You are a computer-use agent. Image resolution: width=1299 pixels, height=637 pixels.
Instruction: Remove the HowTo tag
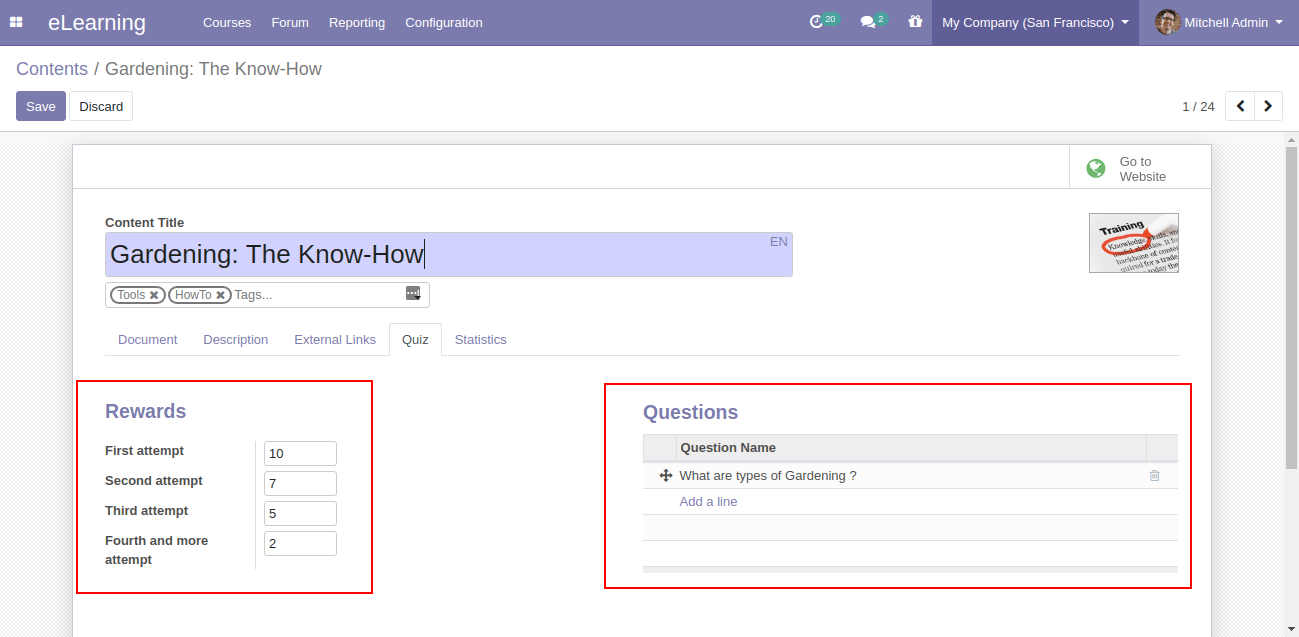click(x=221, y=295)
